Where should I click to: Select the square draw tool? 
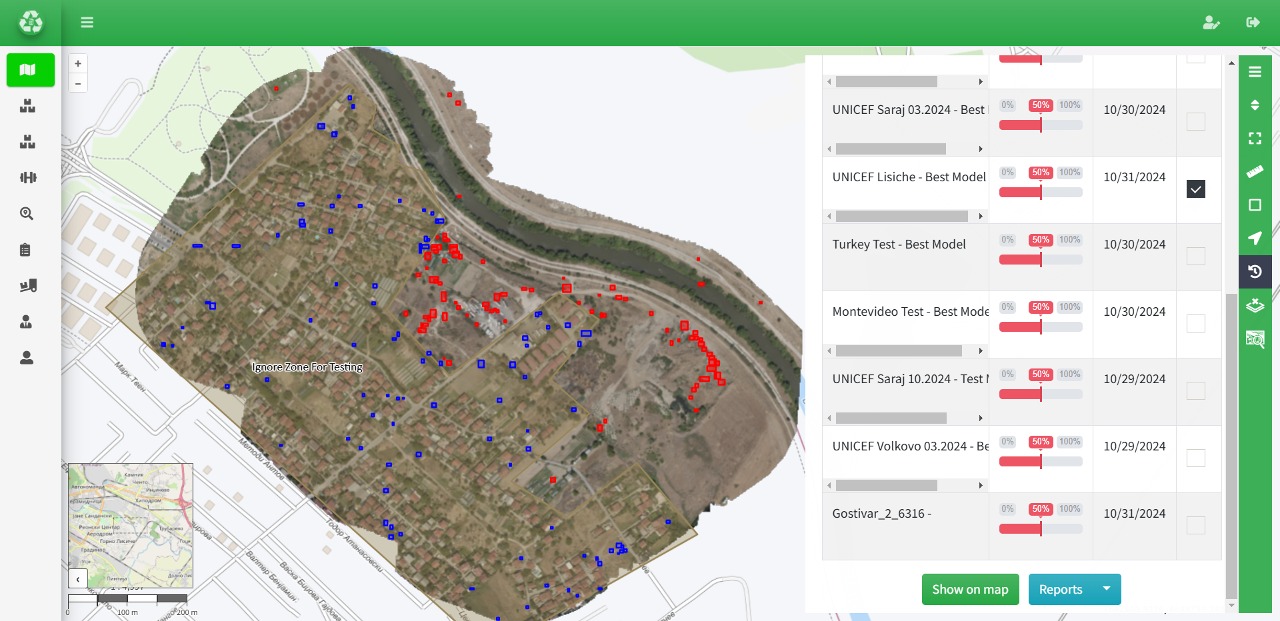pyautogui.click(x=1255, y=205)
